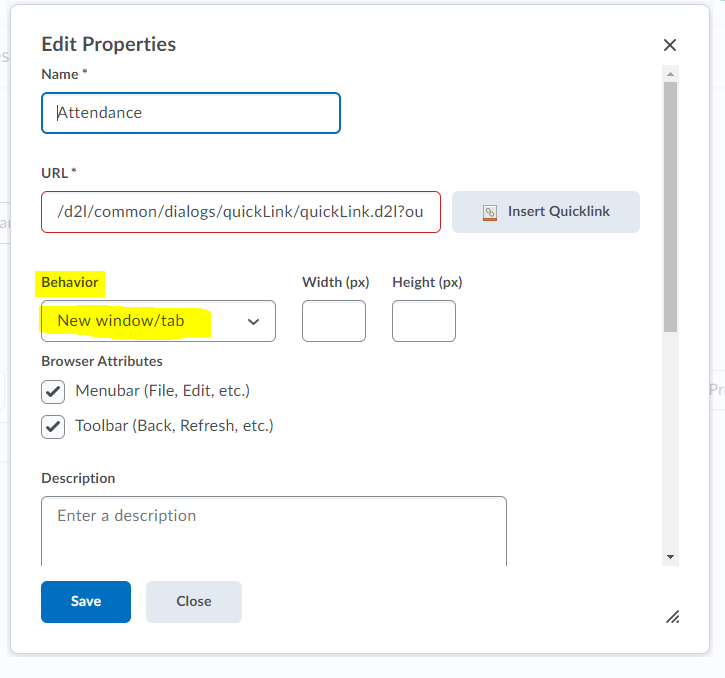Click the scrollbar down arrow
The width and height of the screenshot is (725, 678).
coord(670,556)
